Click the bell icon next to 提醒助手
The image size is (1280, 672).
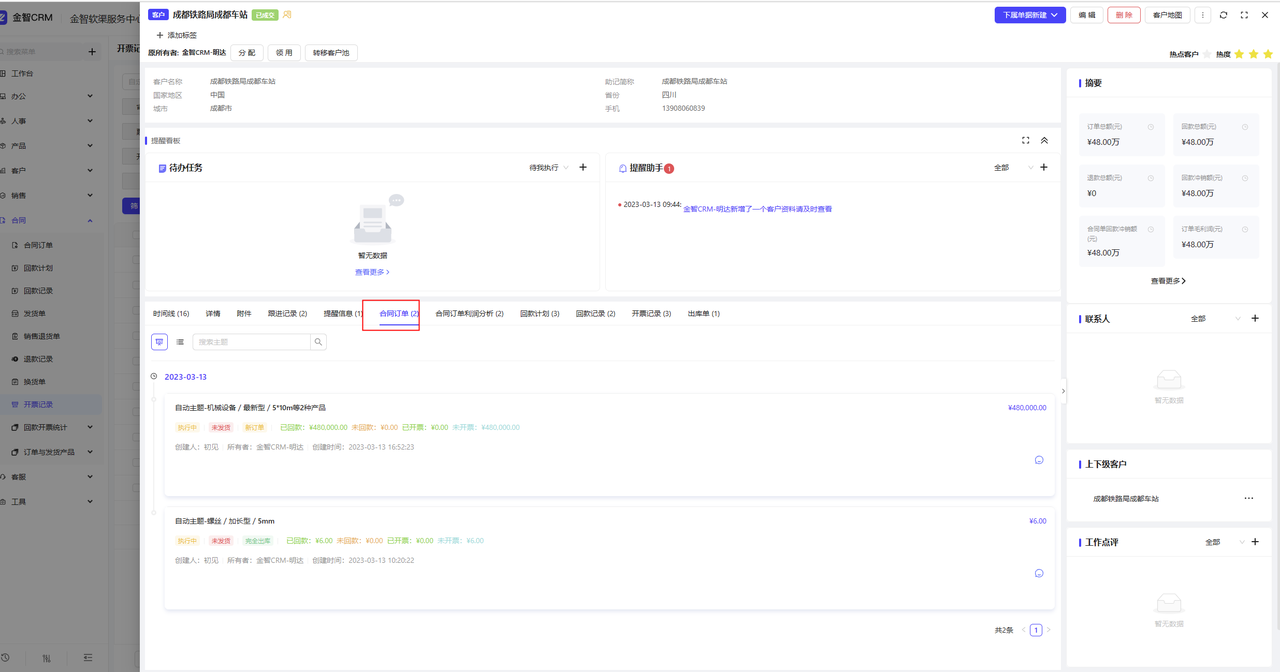(x=623, y=168)
